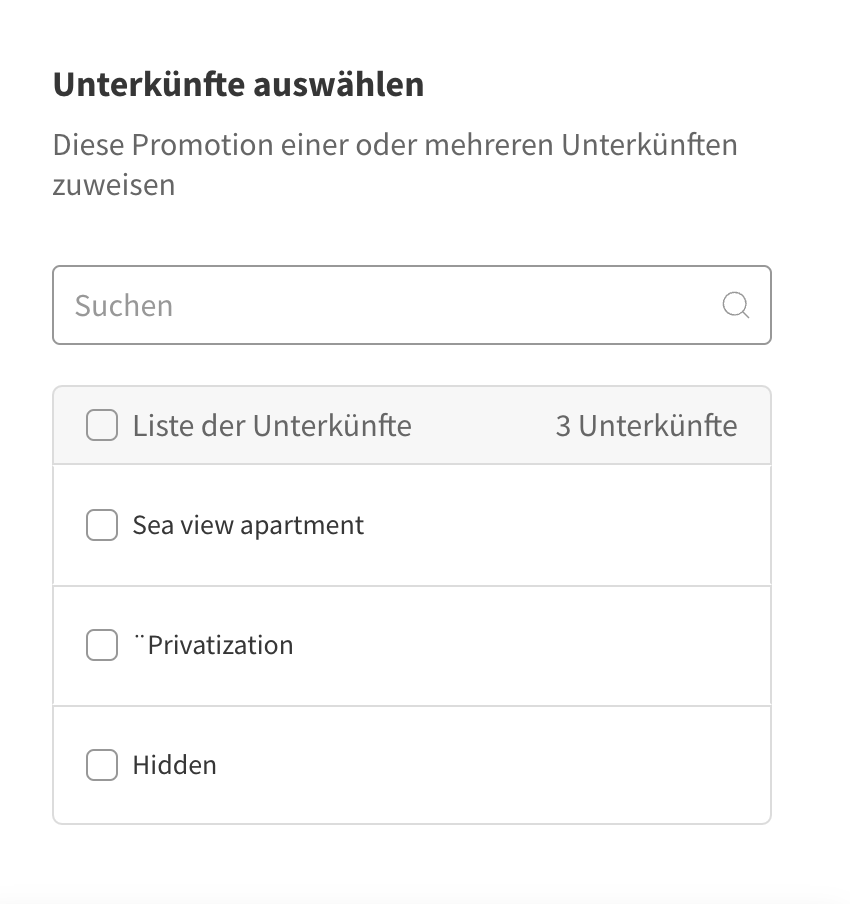Click the ¨Privatization label text
The width and height of the screenshot is (850, 910).
213,645
